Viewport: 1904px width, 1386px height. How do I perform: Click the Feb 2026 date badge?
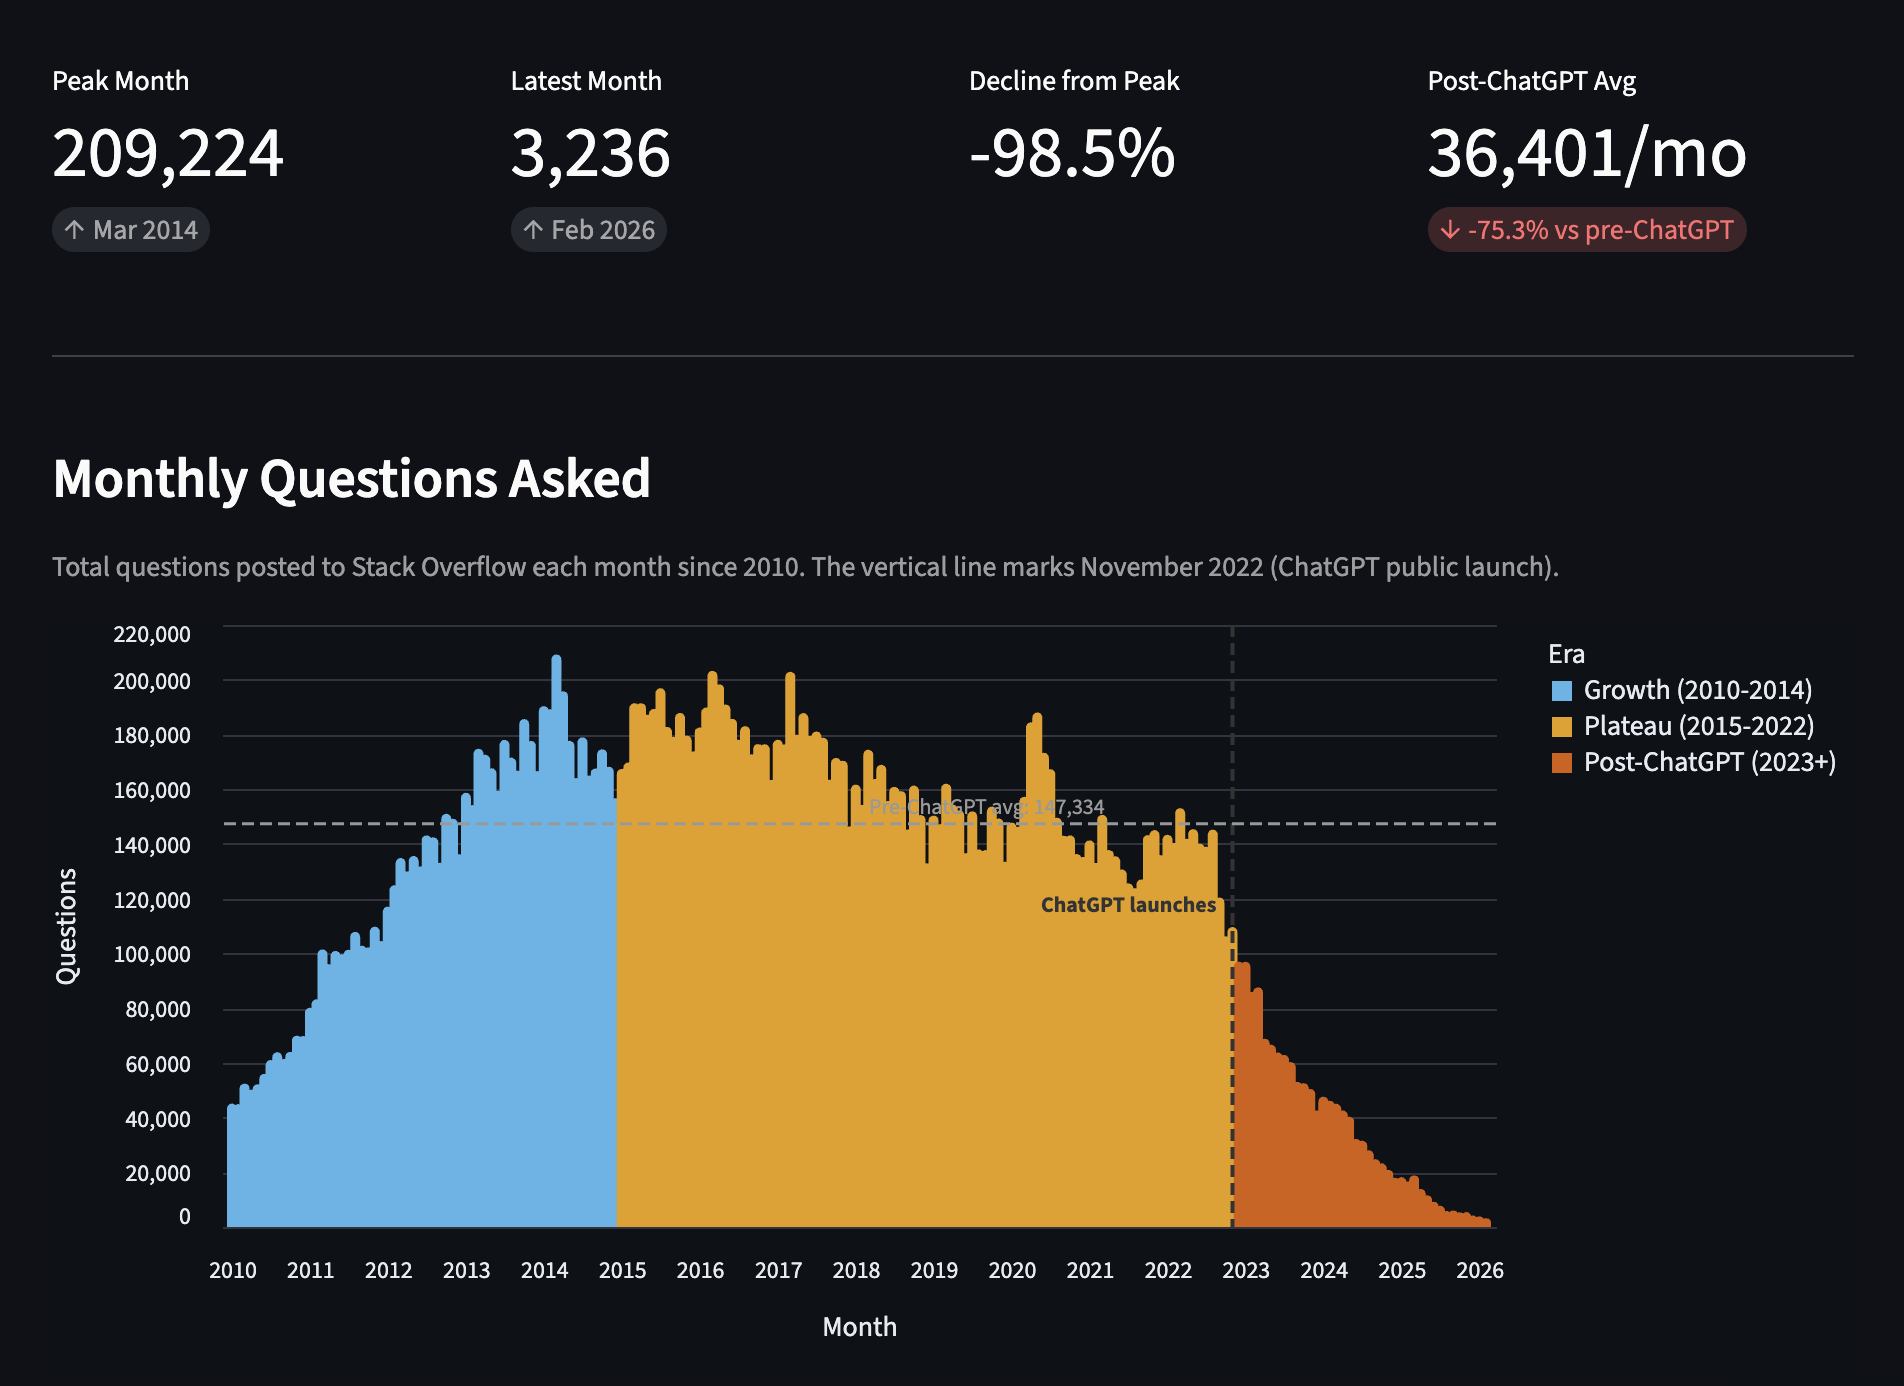588,229
